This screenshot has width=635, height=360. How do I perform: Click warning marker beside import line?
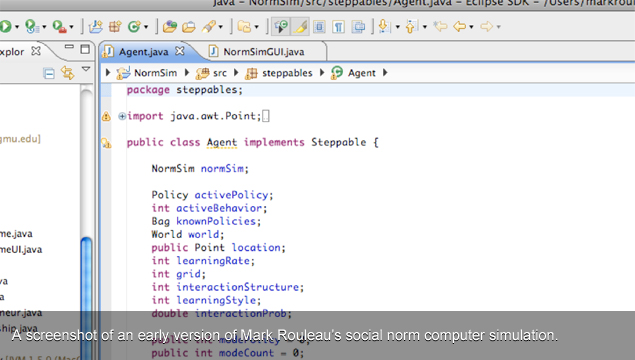[x=106, y=117]
